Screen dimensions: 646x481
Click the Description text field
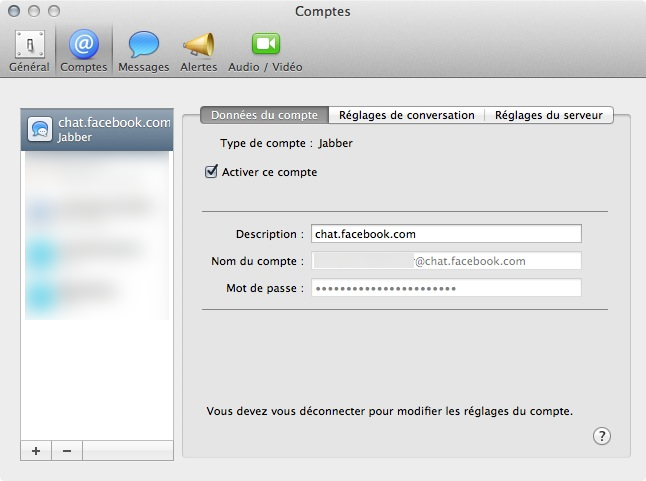(x=446, y=234)
